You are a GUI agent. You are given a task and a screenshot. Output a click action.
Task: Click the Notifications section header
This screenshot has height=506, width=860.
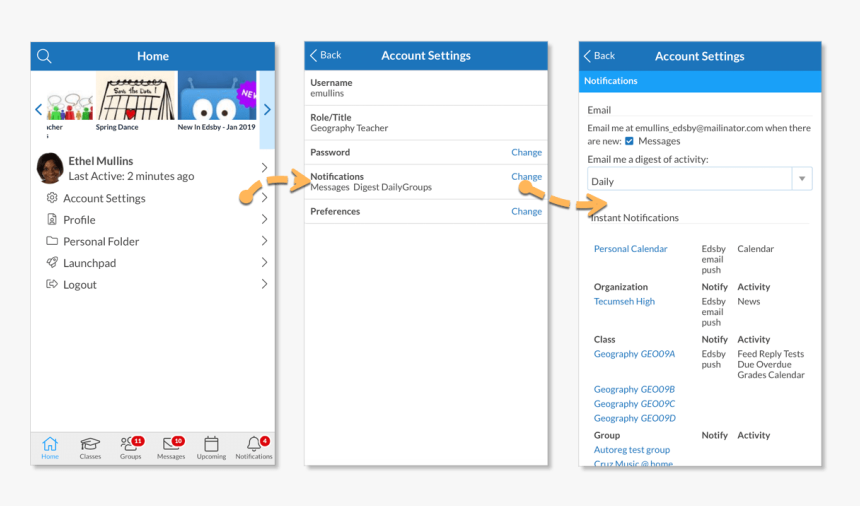click(700, 81)
